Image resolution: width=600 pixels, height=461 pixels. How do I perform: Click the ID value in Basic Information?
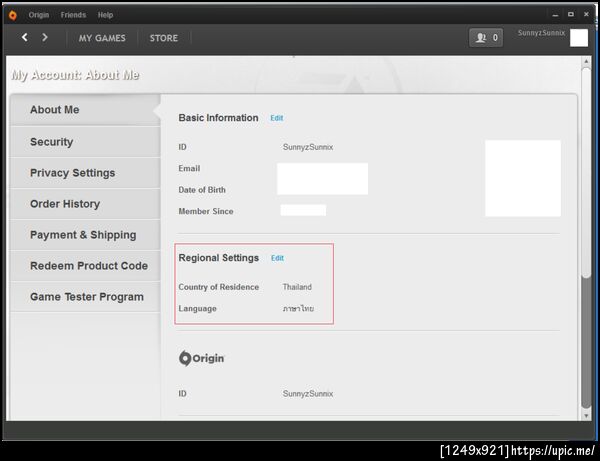point(308,147)
